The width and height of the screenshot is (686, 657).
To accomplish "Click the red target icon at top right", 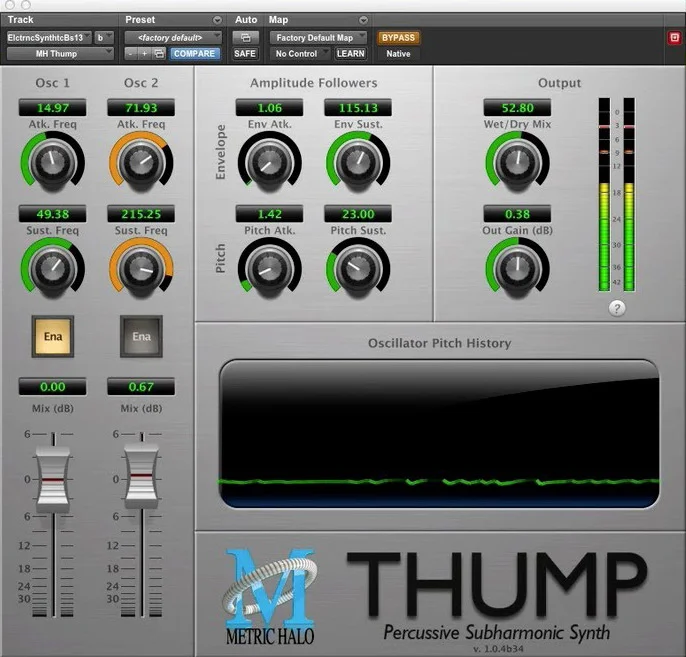I will 674,38.
